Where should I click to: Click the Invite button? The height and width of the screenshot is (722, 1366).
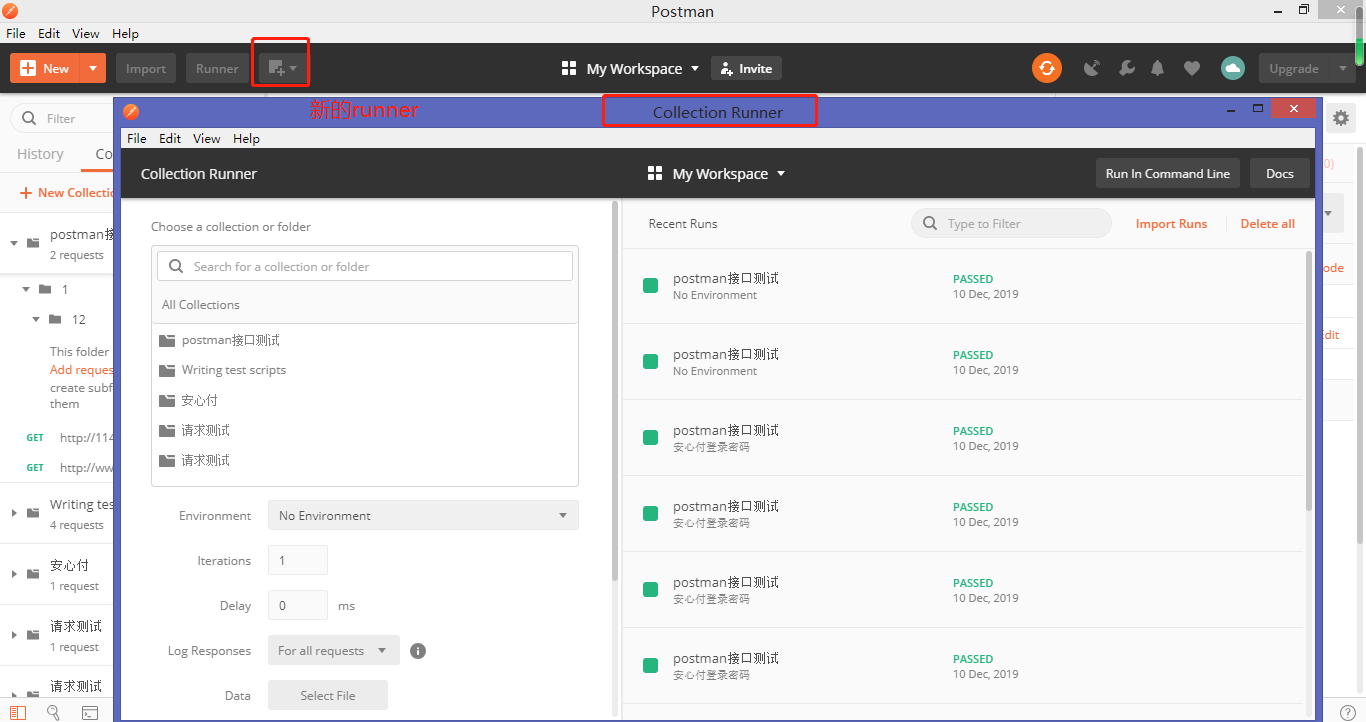point(746,68)
